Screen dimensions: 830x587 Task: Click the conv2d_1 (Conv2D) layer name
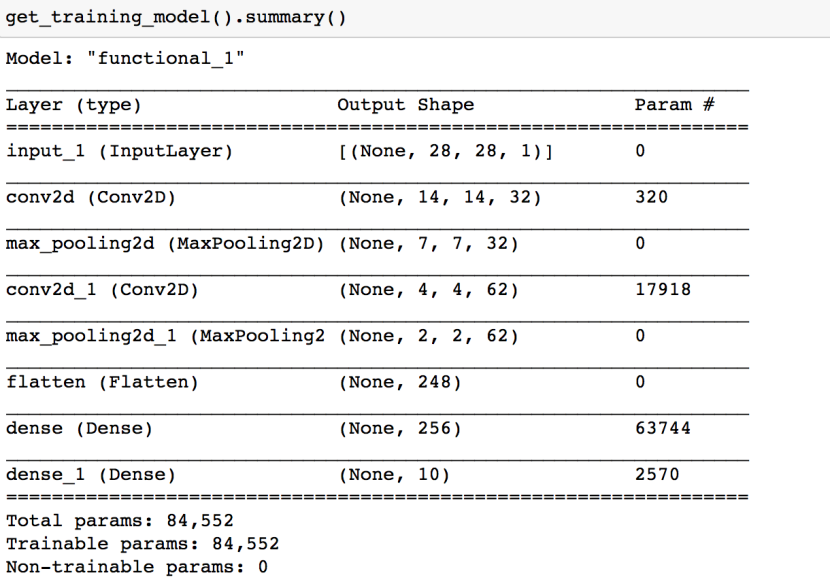pos(102,290)
